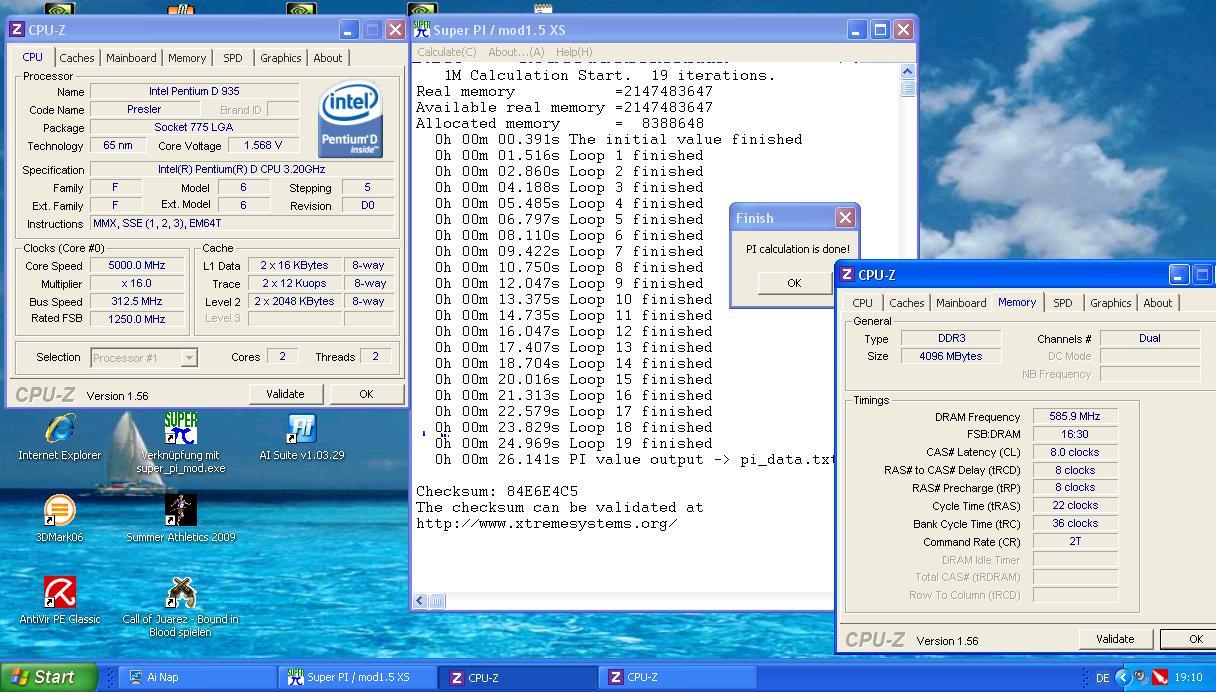The image size is (1216, 692).
Task: Click the CPU-Z title bar icon in the CPU window
Action: pos(17,30)
